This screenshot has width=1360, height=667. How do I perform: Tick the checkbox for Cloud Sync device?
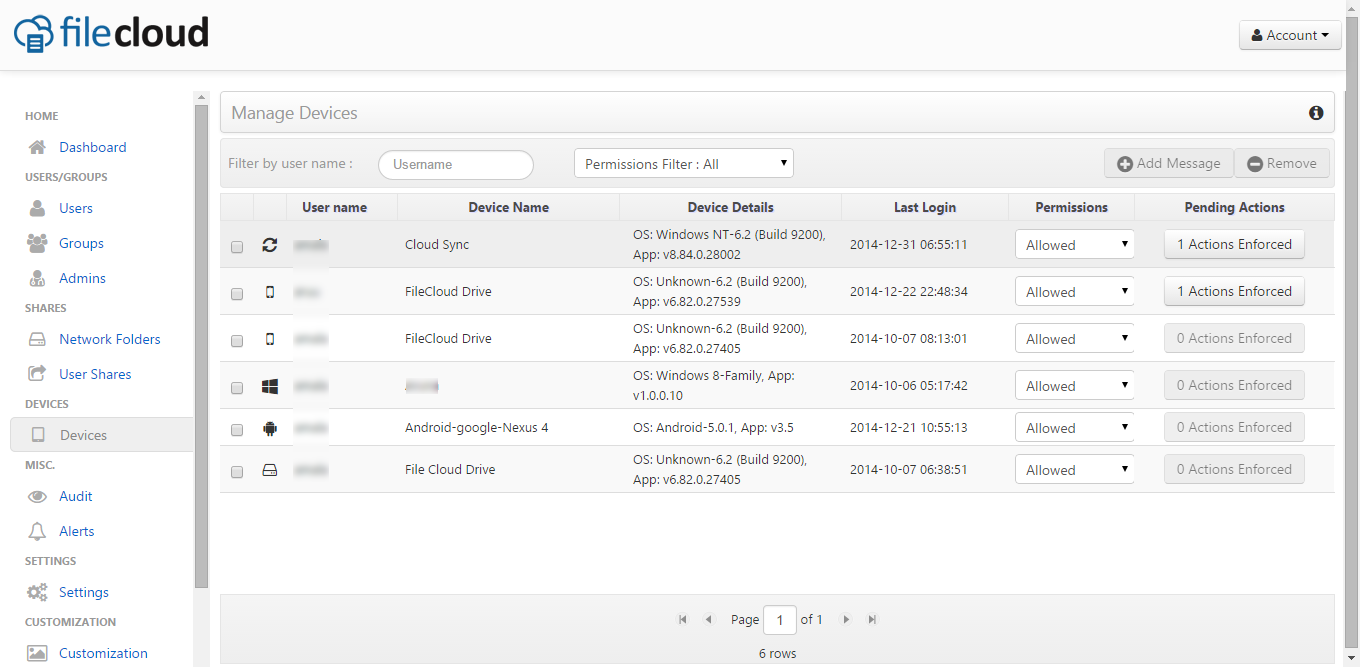click(x=237, y=247)
